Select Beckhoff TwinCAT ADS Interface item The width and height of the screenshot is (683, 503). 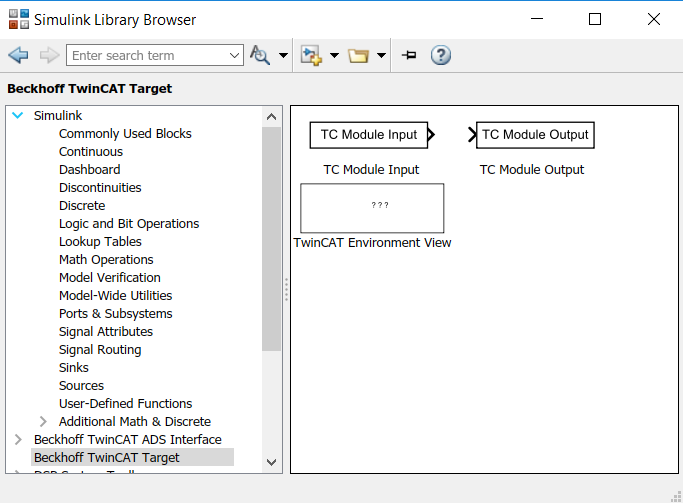coord(128,439)
